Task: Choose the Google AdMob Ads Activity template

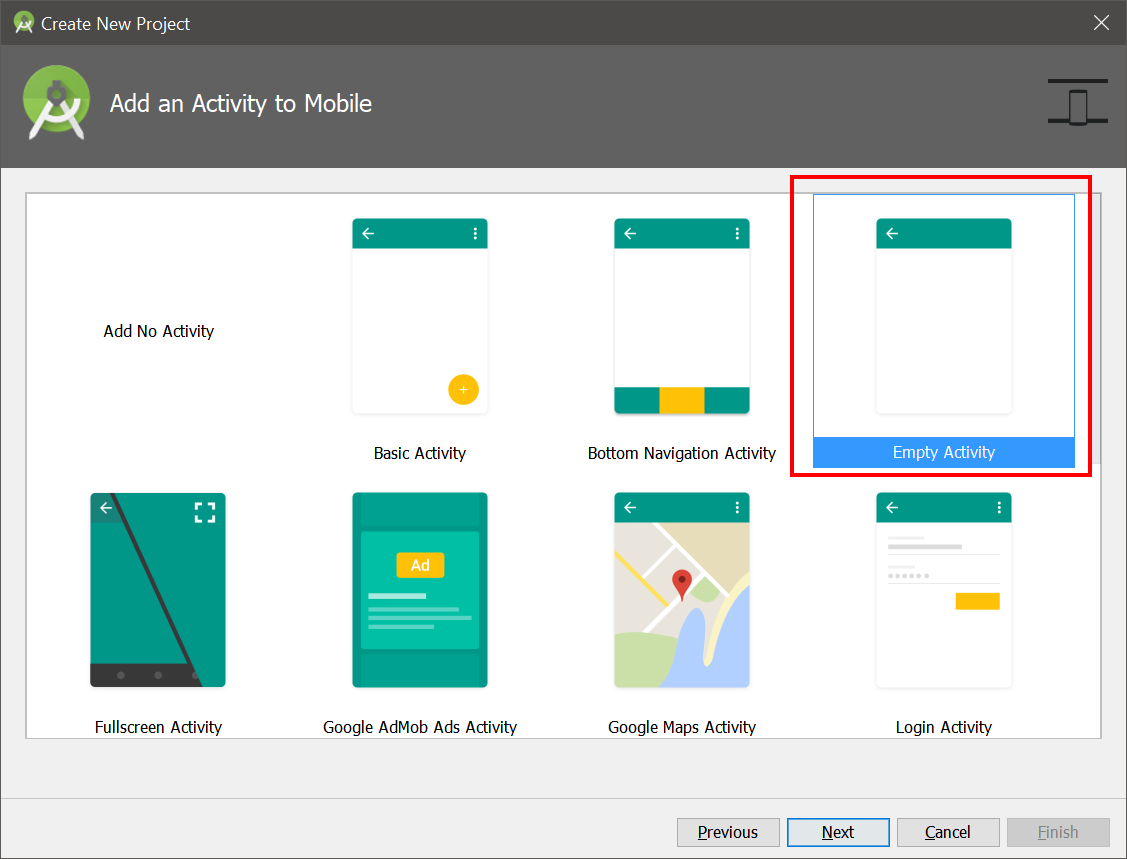Action: pyautogui.click(x=420, y=590)
